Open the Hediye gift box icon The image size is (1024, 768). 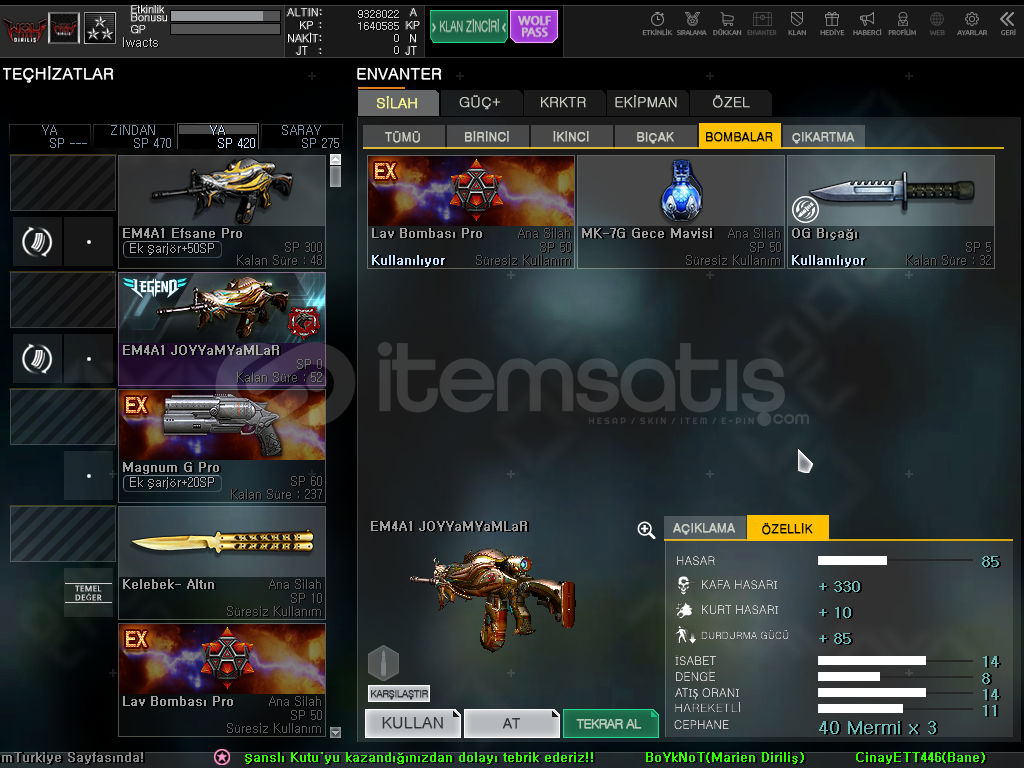pos(831,23)
